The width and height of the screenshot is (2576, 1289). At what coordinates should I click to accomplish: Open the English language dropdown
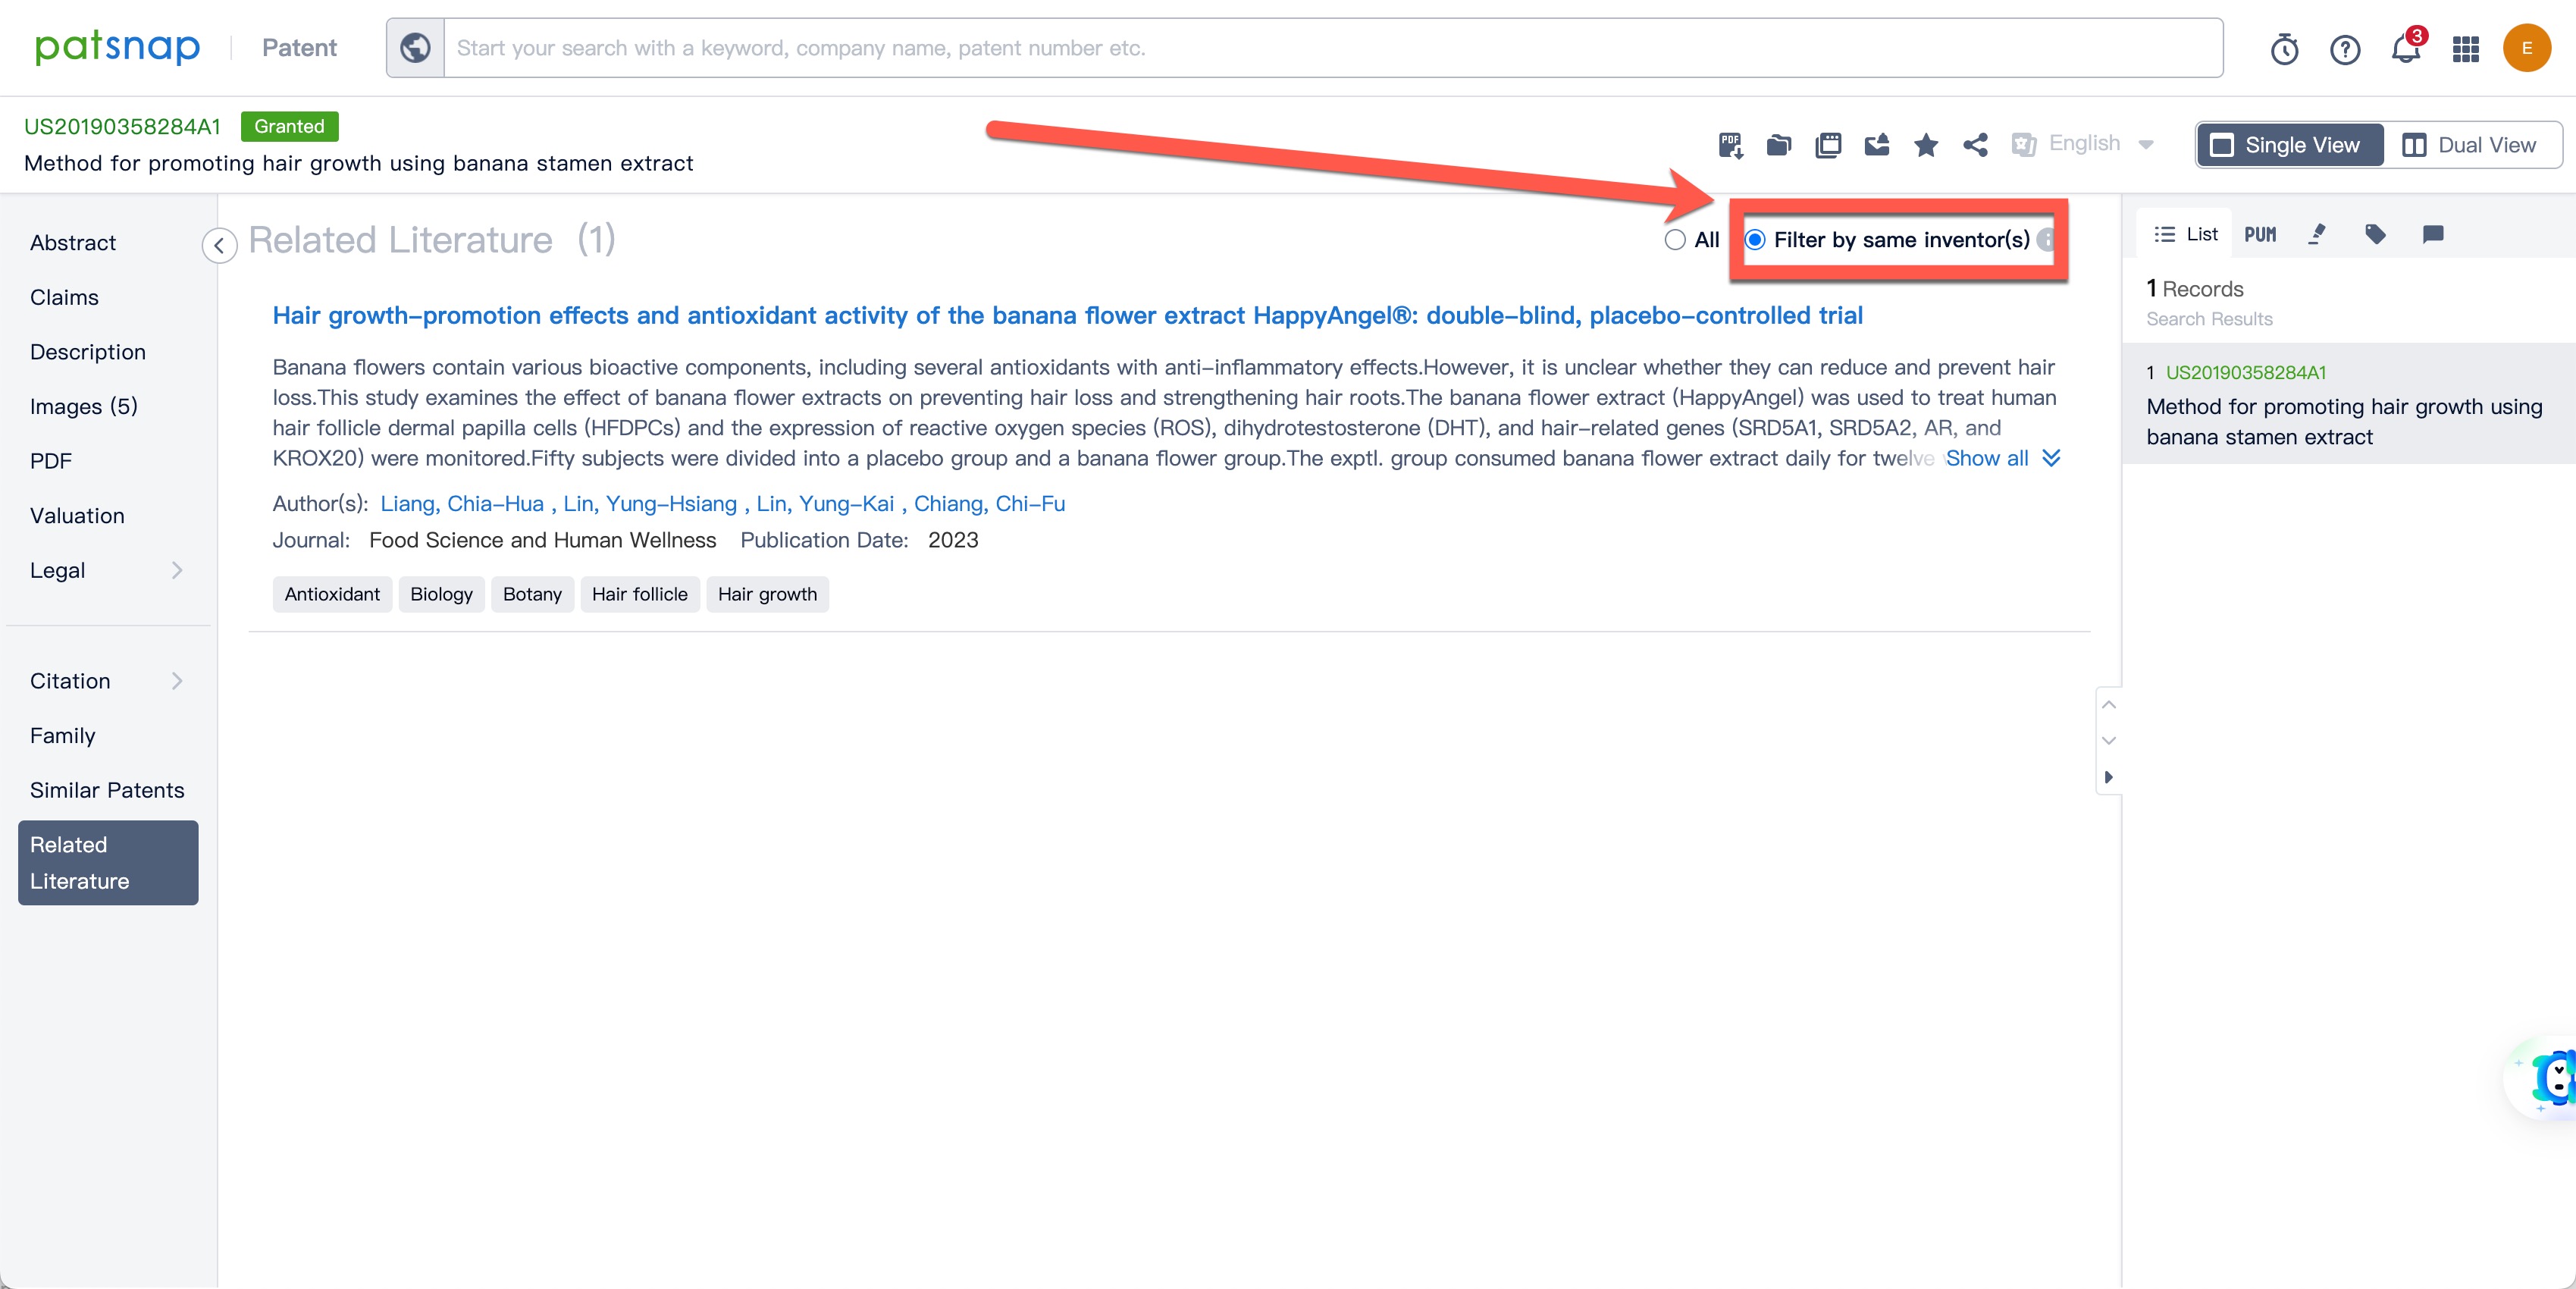click(2084, 144)
